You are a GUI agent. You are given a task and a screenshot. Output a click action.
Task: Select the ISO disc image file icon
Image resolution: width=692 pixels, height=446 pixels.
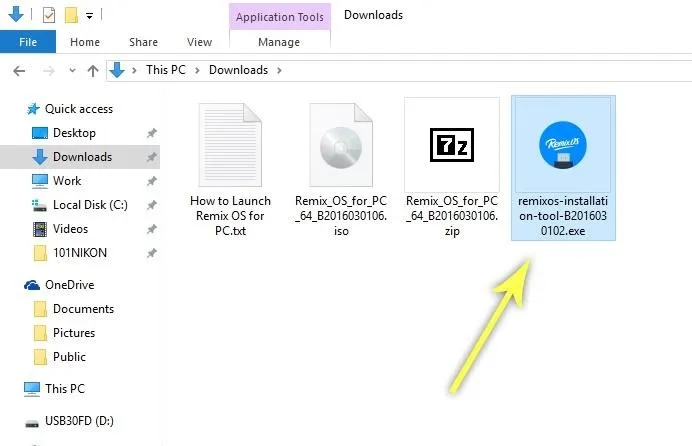point(341,145)
